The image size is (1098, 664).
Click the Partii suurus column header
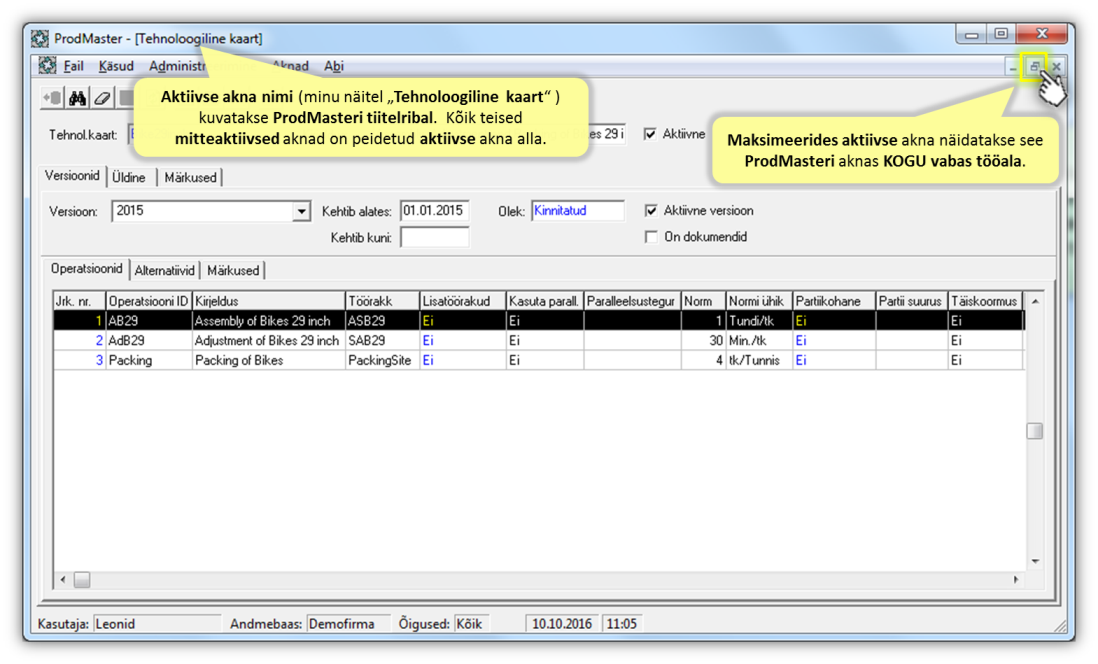click(x=911, y=301)
